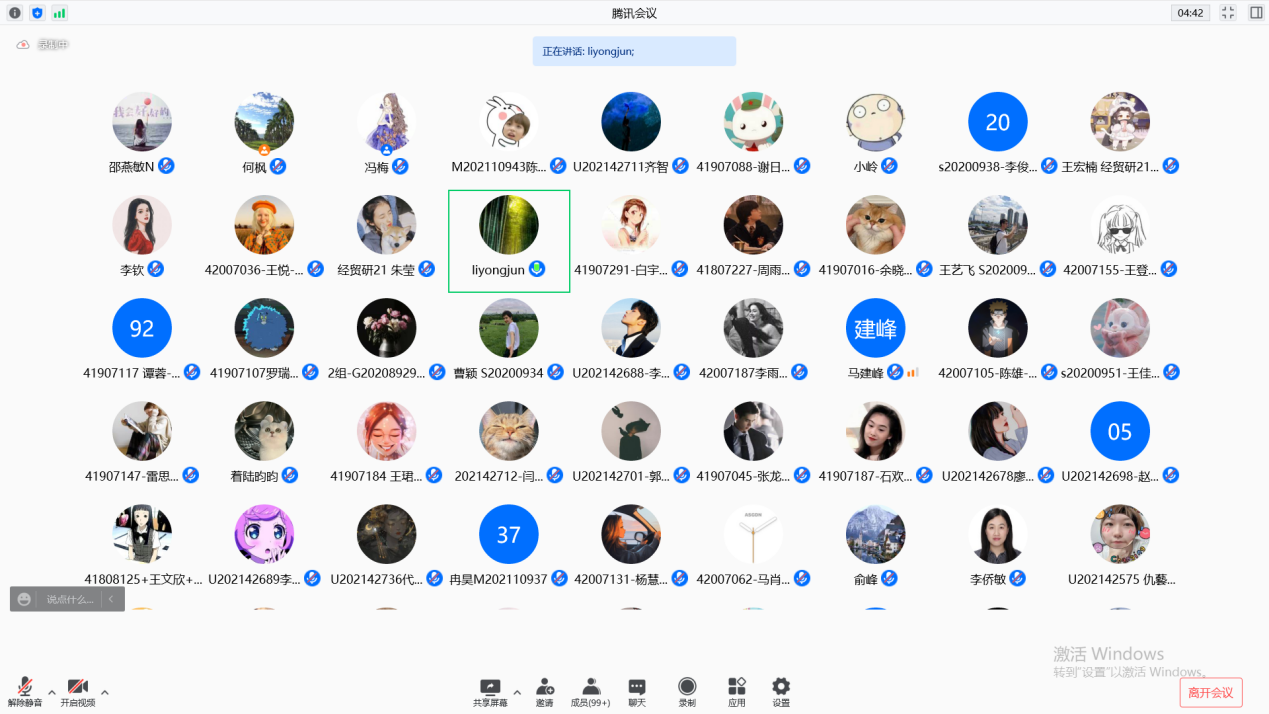Unmute microphone via 解除静音
Screen dimensions: 1269x714
point(25,690)
